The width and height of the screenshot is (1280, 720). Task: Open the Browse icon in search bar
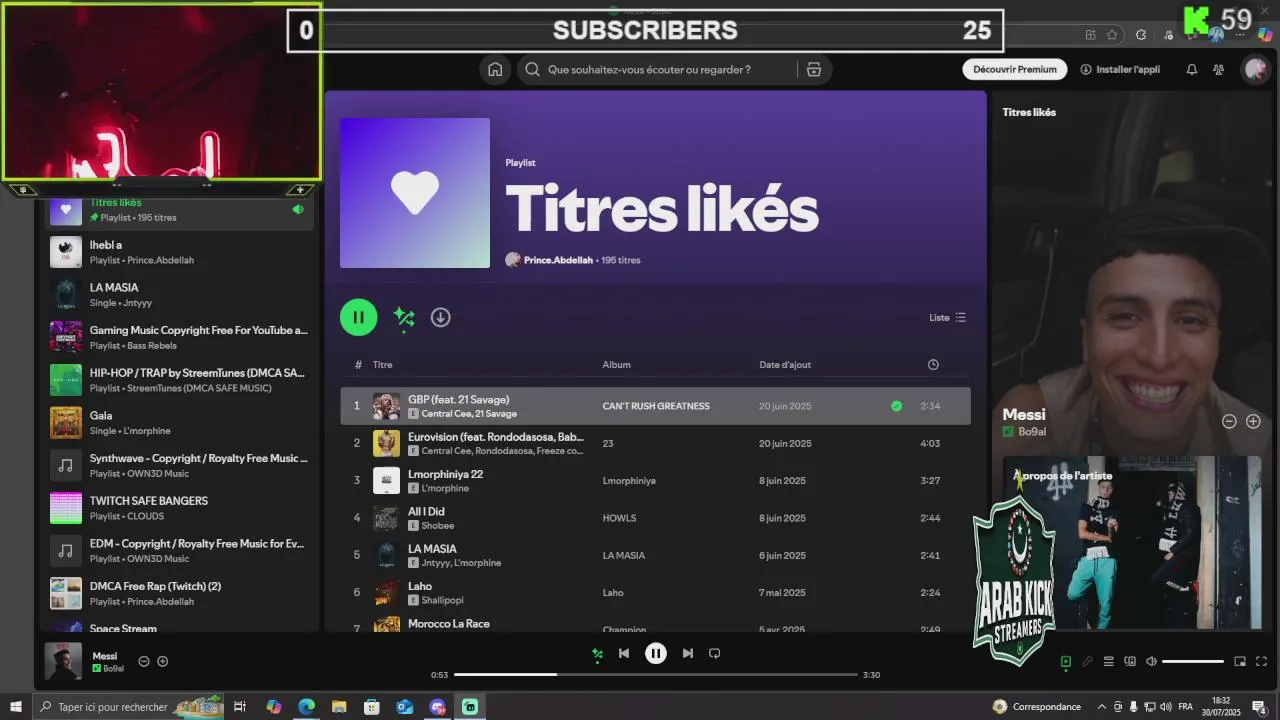(814, 69)
